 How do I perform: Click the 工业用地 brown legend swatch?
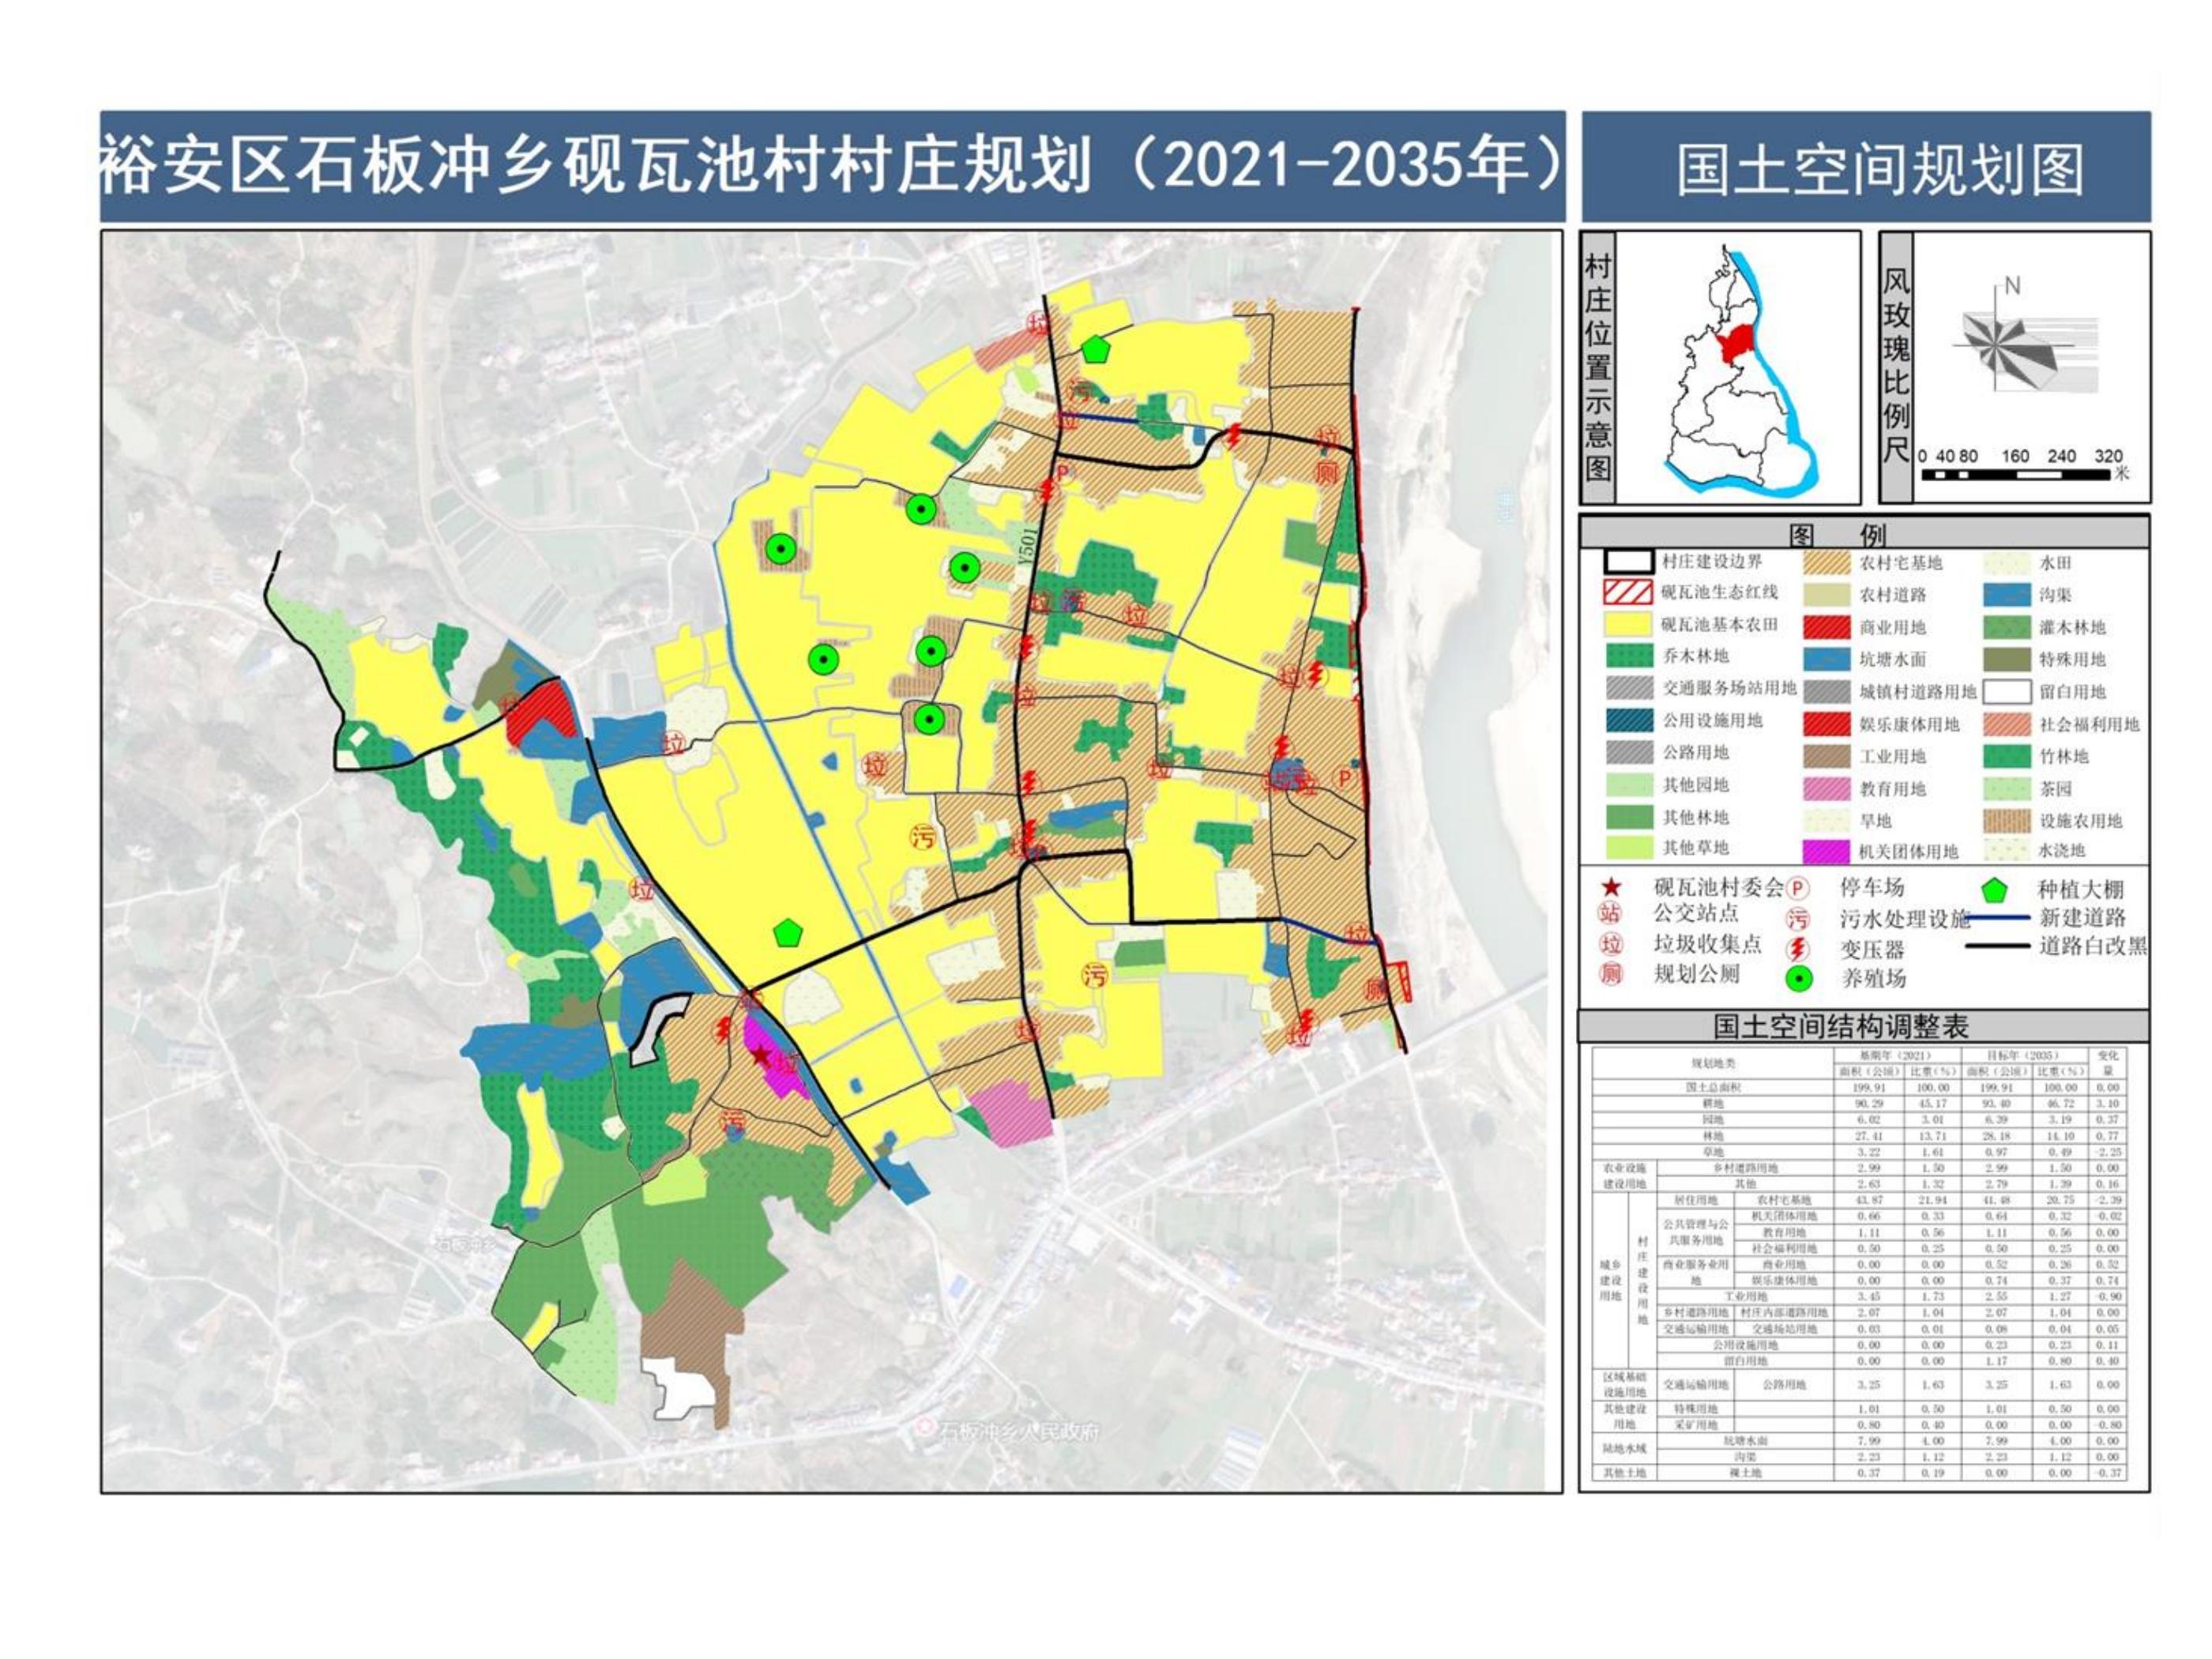(1827, 756)
